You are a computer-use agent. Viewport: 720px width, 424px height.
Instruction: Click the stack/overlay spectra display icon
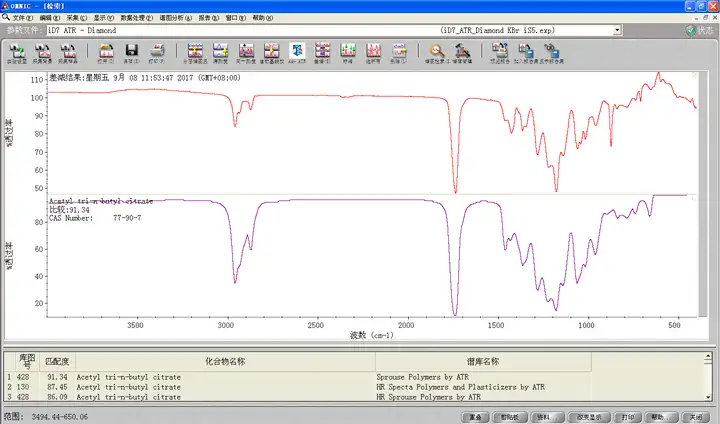click(x=195, y=53)
